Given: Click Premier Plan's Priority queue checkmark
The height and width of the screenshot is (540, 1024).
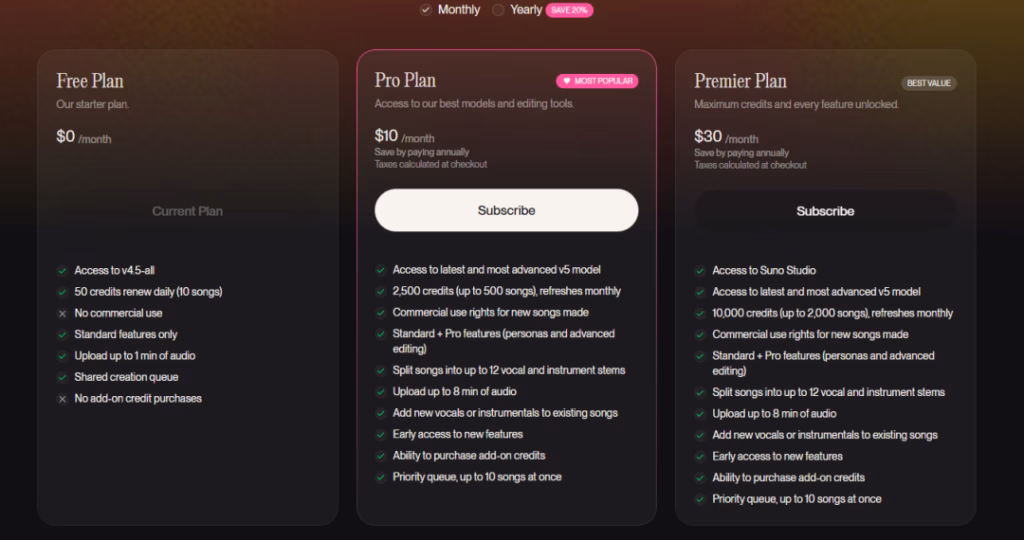Looking at the screenshot, I should [x=700, y=499].
